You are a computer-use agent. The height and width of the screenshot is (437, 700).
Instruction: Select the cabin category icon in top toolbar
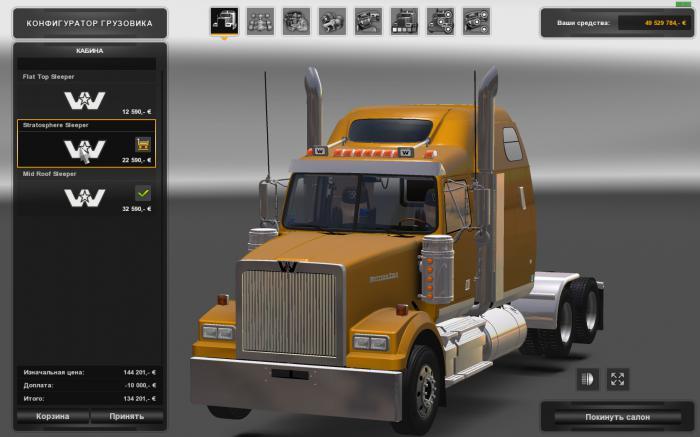224,21
